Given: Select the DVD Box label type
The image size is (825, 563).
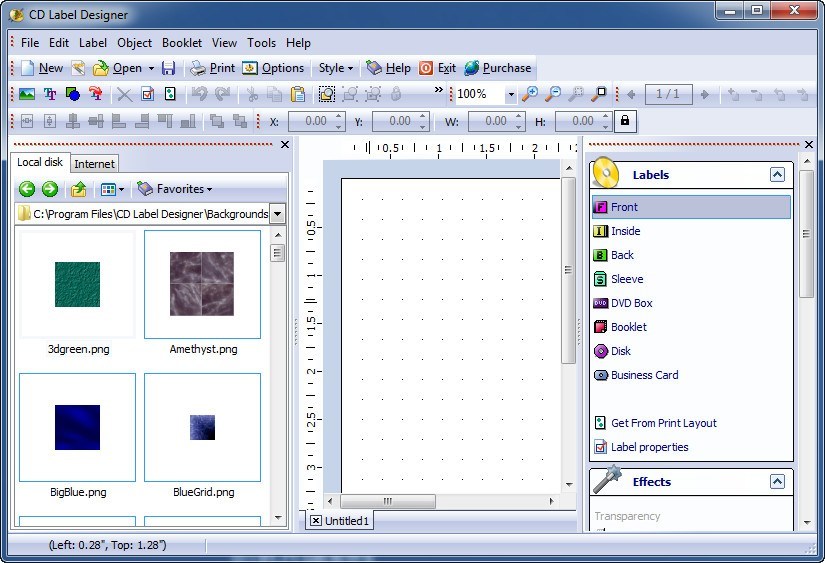Looking at the screenshot, I should coord(623,303).
